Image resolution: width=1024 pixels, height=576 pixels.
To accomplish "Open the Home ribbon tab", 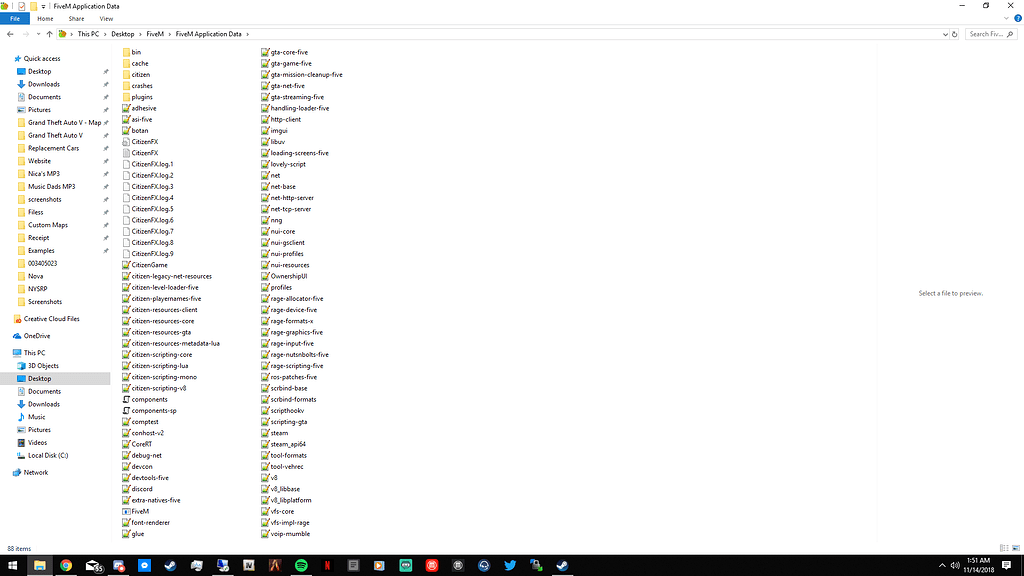I will pyautogui.click(x=45, y=18).
